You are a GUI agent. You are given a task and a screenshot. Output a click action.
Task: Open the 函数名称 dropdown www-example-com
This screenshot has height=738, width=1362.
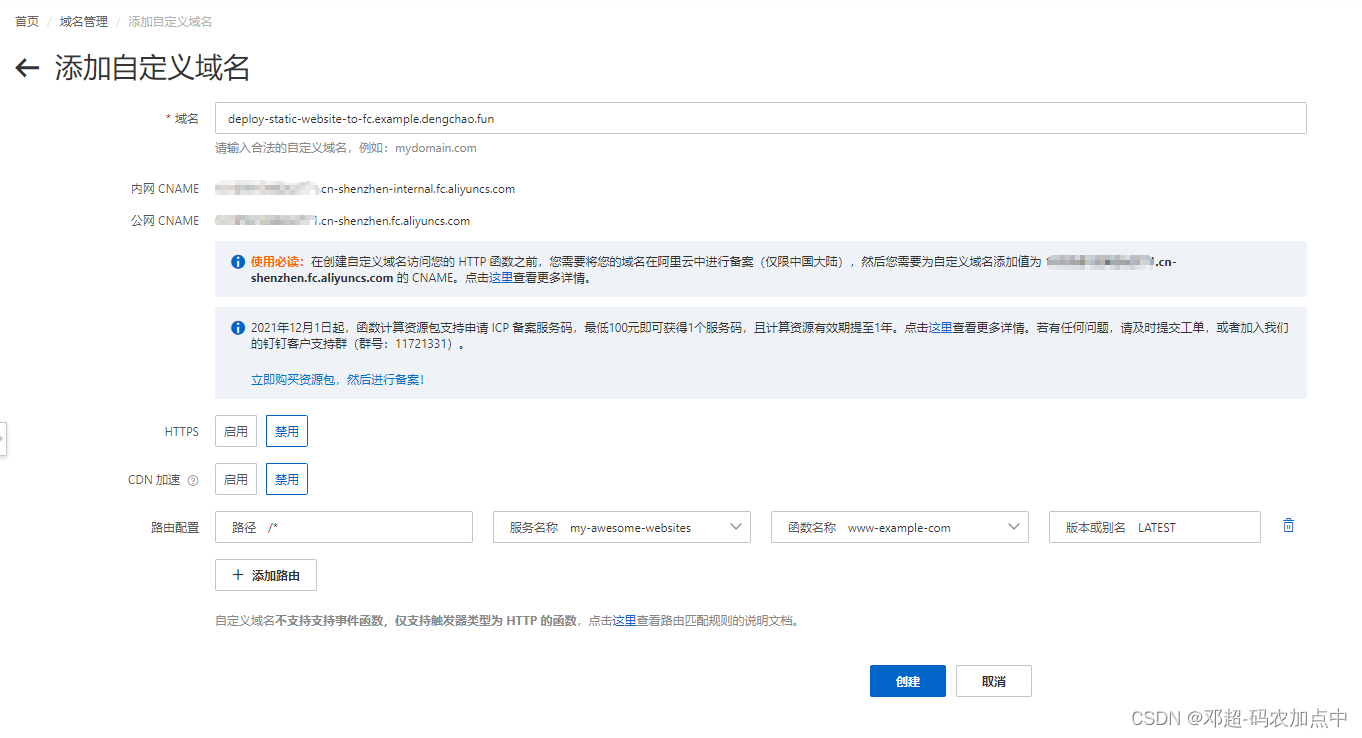[x=900, y=527]
